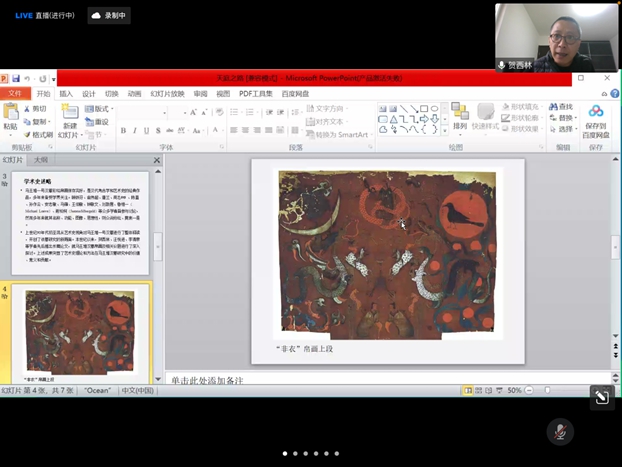Click 转换为 SmartArt button
622x467 pixels.
(x=339, y=135)
